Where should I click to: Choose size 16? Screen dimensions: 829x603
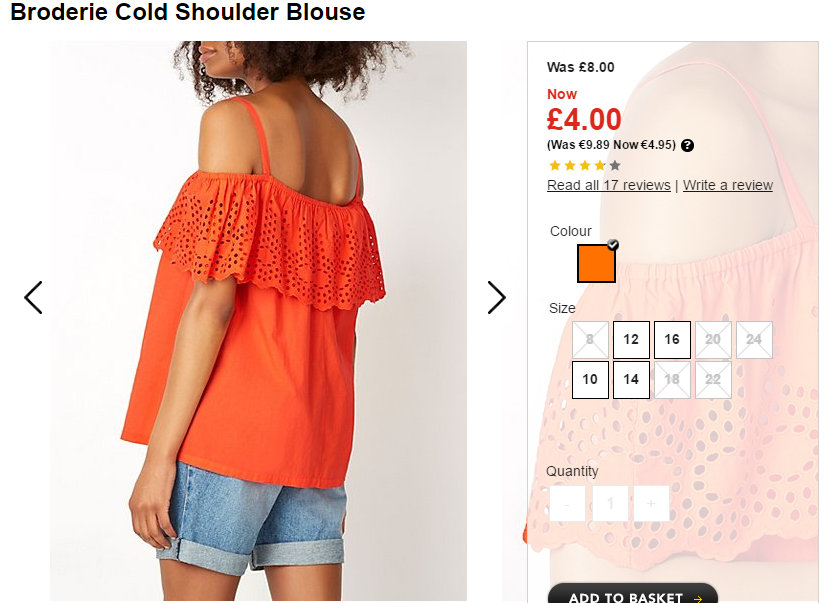pos(672,340)
